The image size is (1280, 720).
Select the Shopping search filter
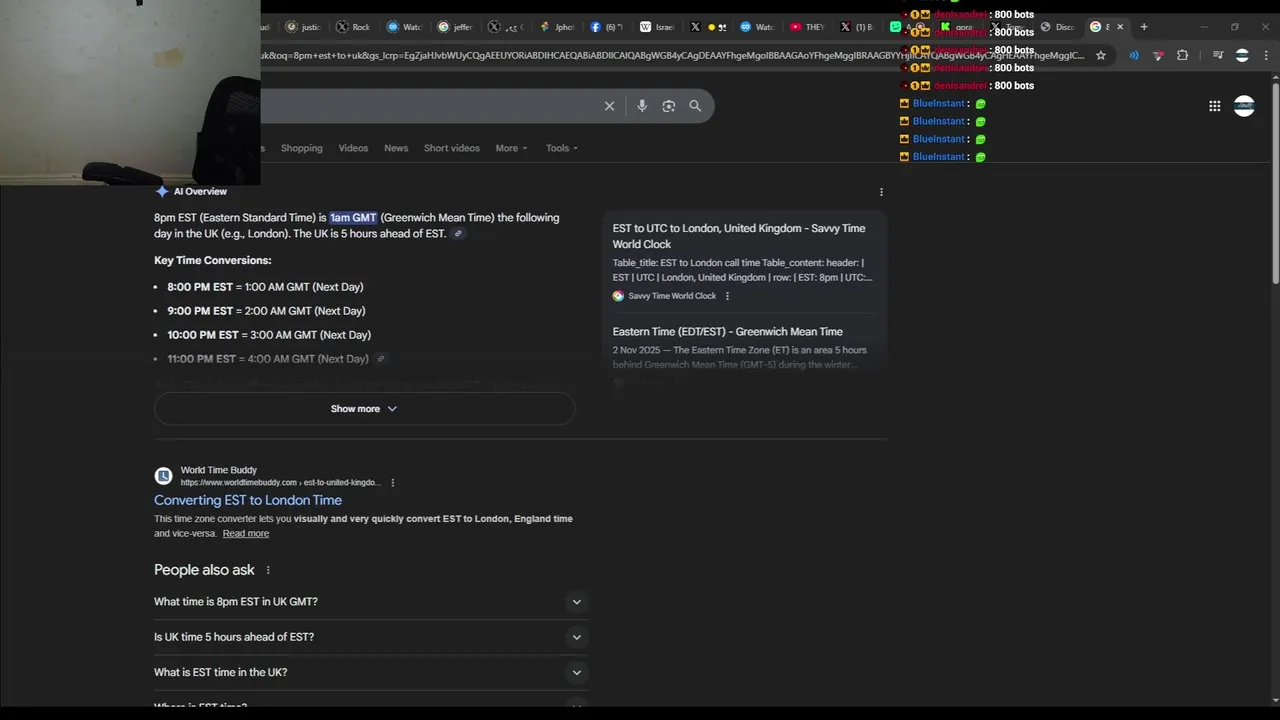(301, 148)
